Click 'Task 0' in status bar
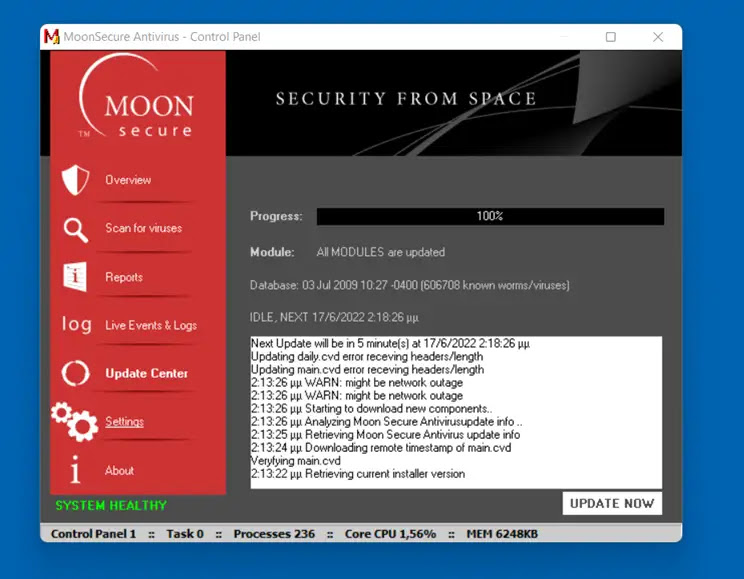Screen dimensions: 744x579 (185, 534)
